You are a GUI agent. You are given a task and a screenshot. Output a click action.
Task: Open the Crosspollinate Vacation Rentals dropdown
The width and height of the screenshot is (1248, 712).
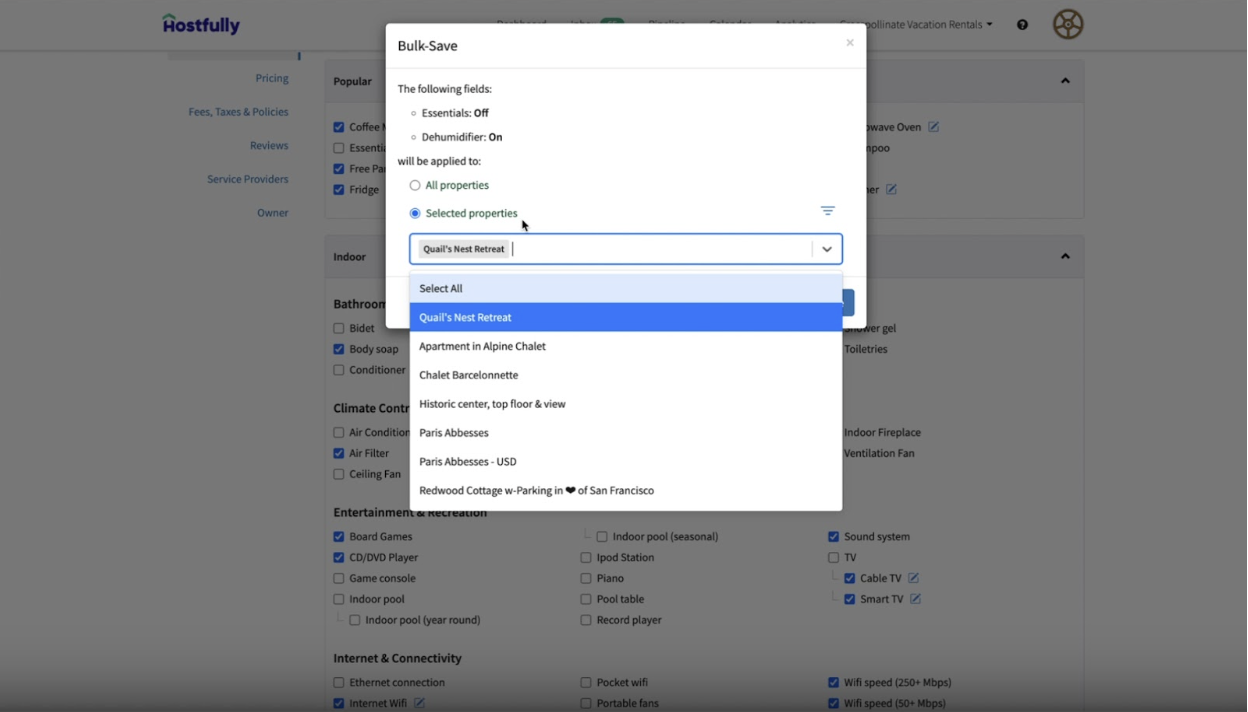point(916,24)
